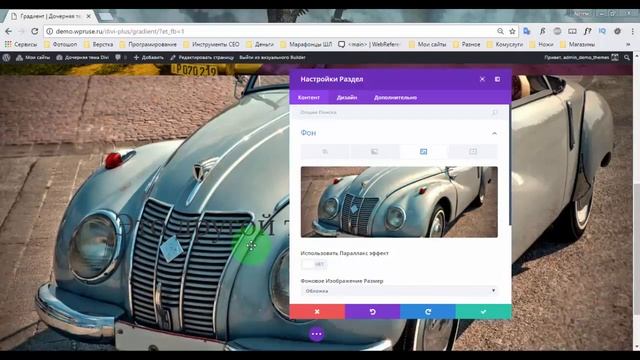Click the comments bubble icon in the admin bar

118,58
